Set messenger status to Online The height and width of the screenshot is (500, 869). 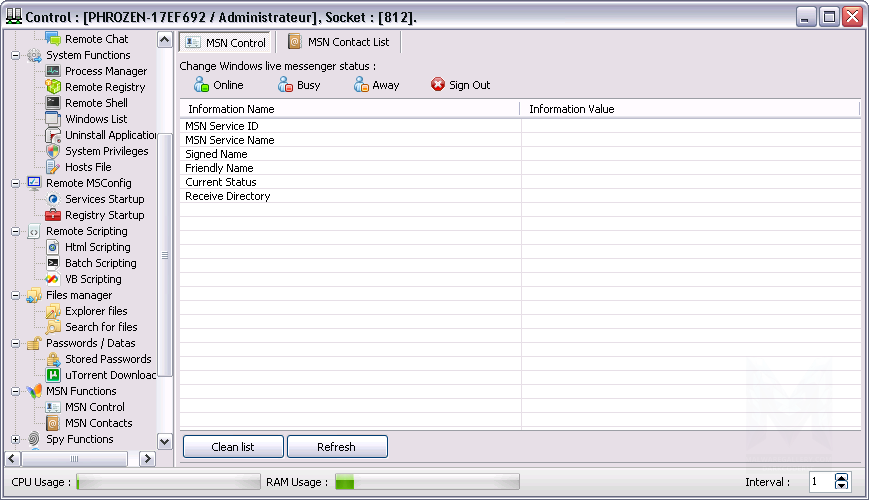[218, 85]
